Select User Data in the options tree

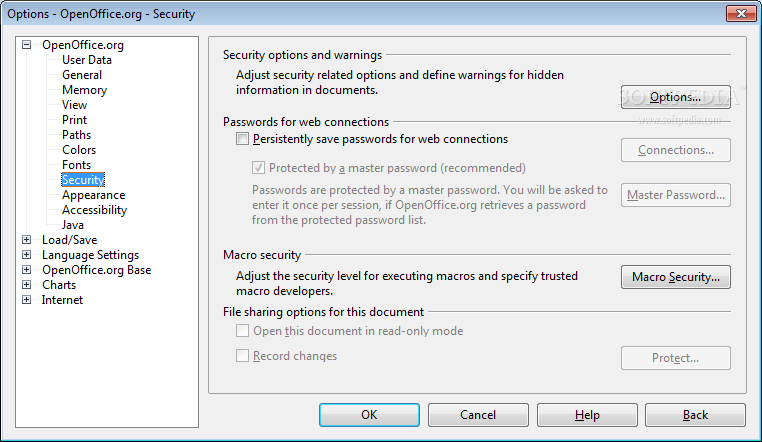tap(87, 60)
